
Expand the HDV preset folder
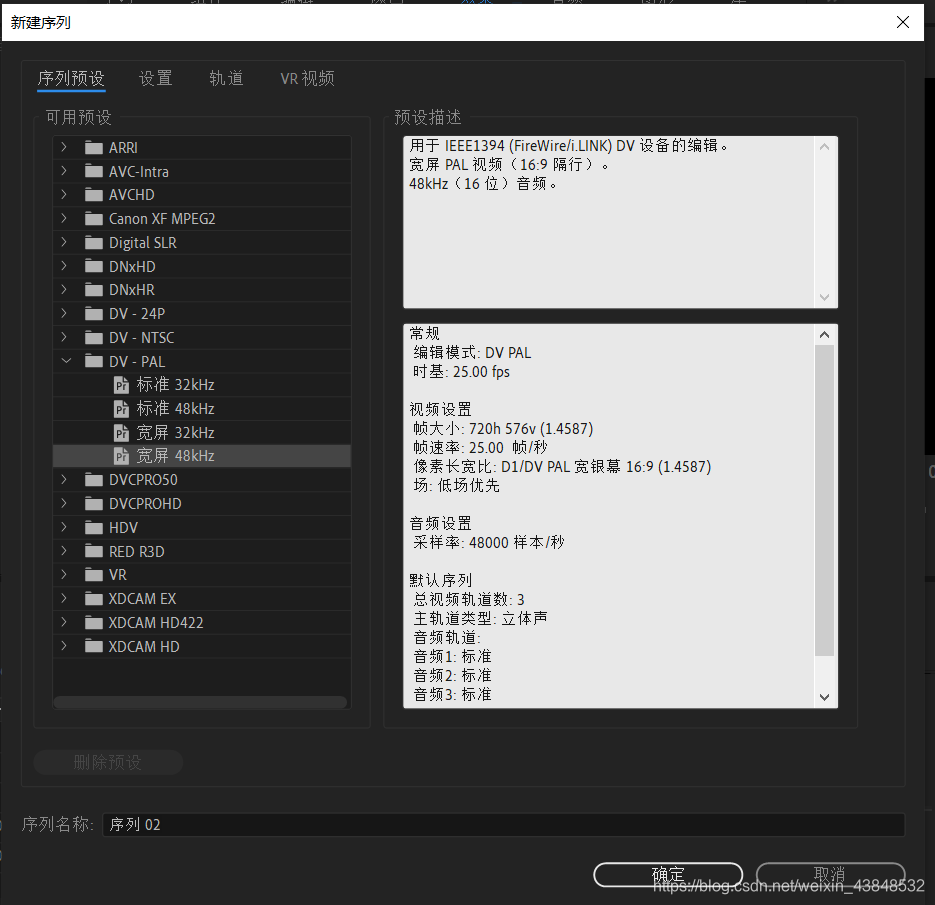pyautogui.click(x=64, y=526)
